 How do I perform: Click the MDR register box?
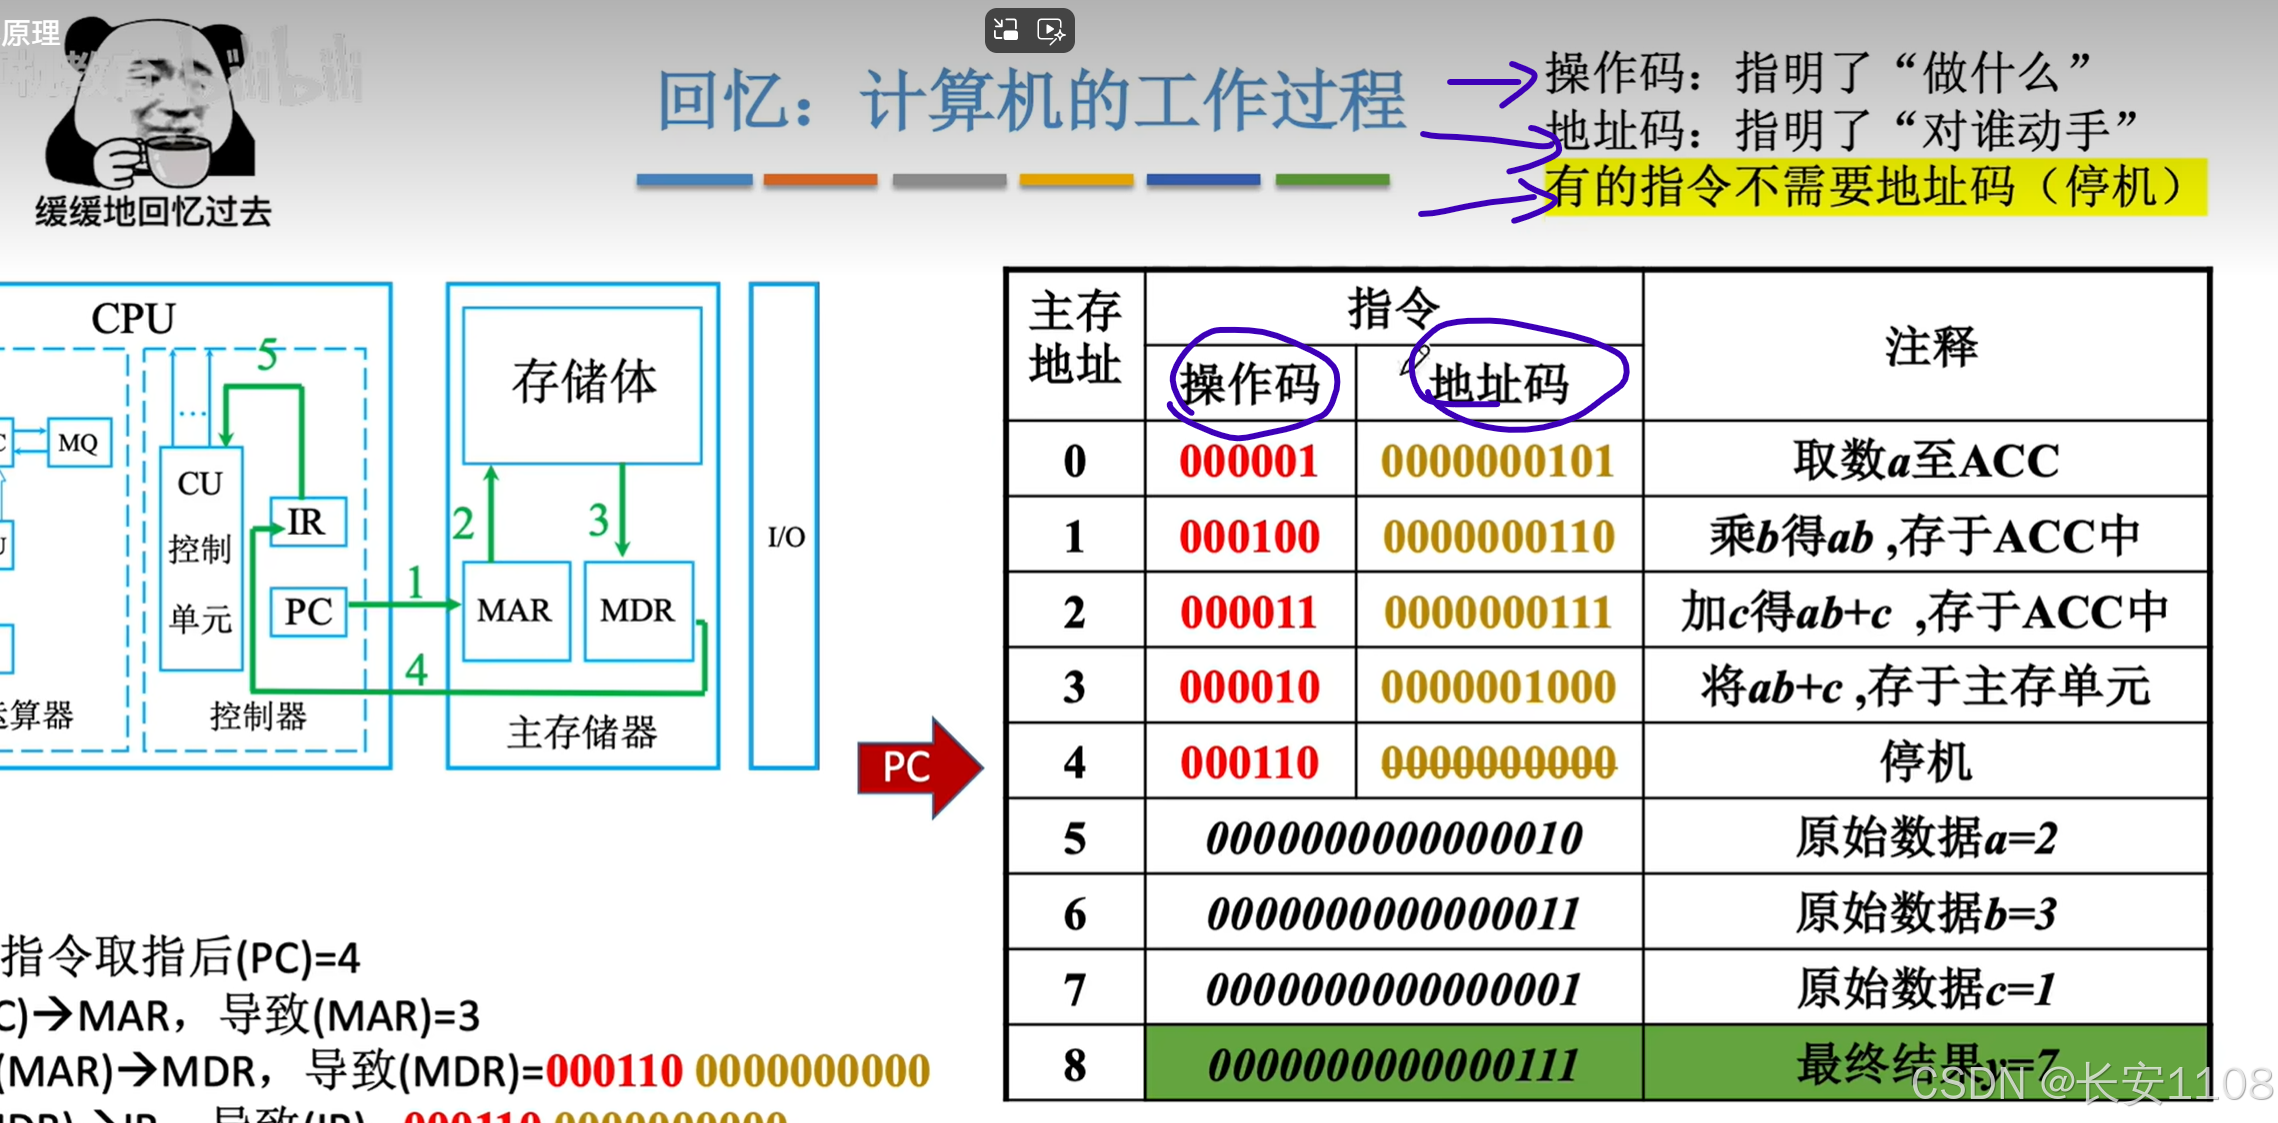638,610
